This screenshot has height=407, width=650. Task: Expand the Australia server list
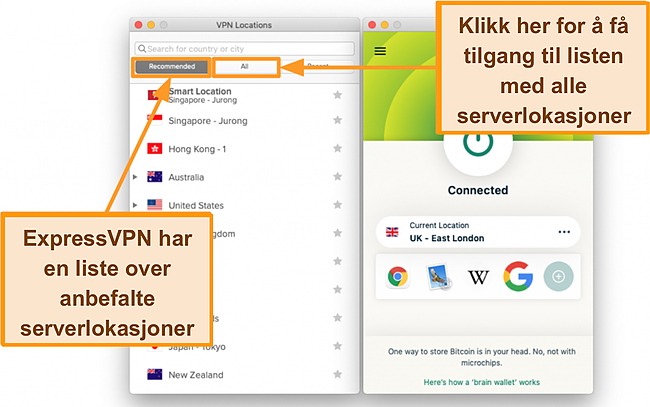pyautogui.click(x=135, y=177)
